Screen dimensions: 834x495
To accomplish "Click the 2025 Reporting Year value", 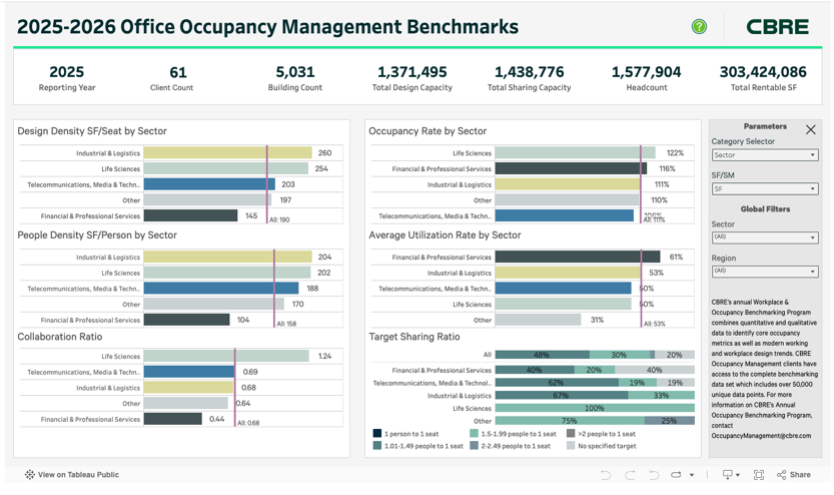I will point(66,72).
